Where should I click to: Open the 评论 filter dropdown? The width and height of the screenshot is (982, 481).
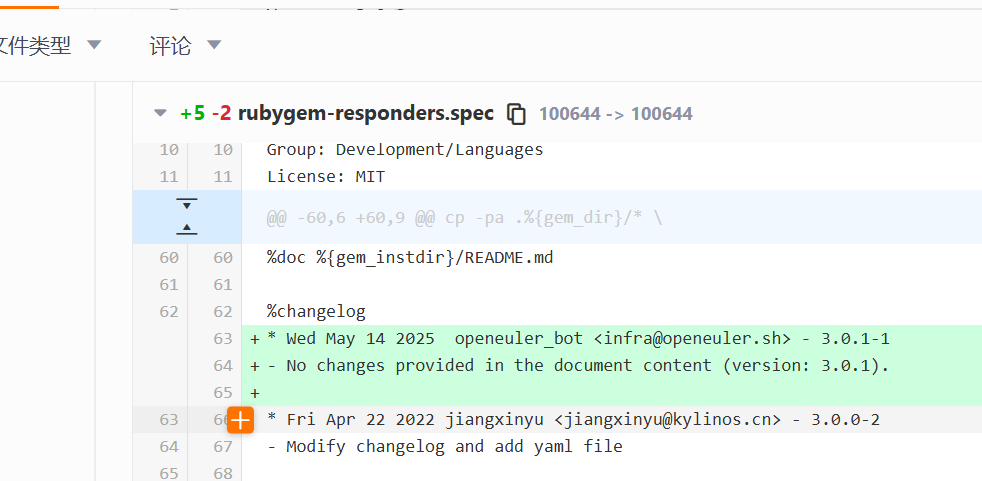pyautogui.click(x=185, y=45)
